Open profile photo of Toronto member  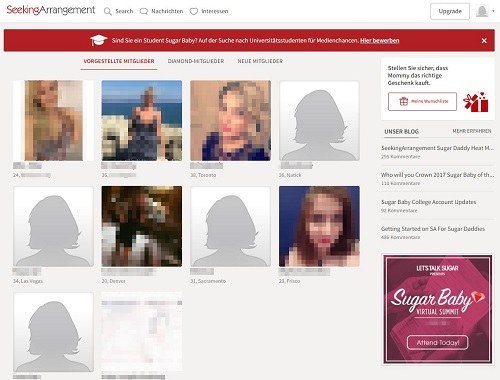(x=230, y=120)
